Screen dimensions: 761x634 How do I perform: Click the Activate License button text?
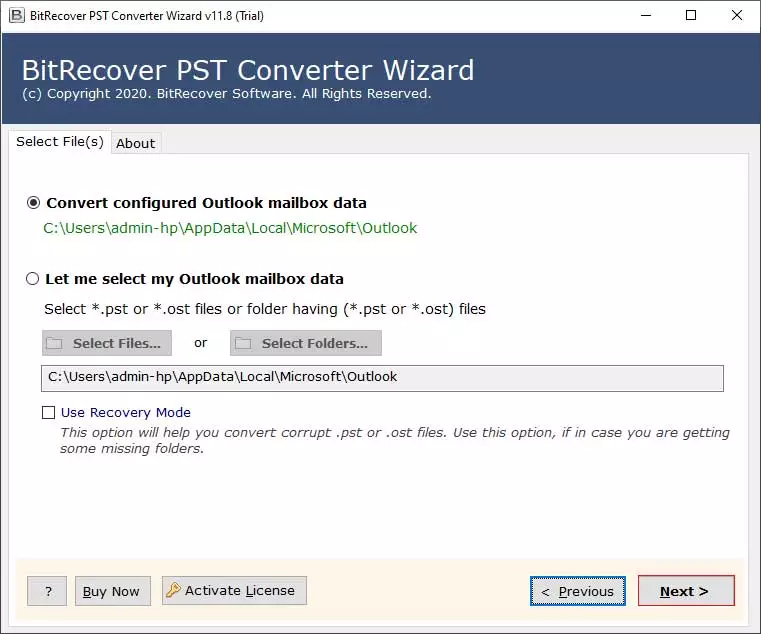(240, 591)
